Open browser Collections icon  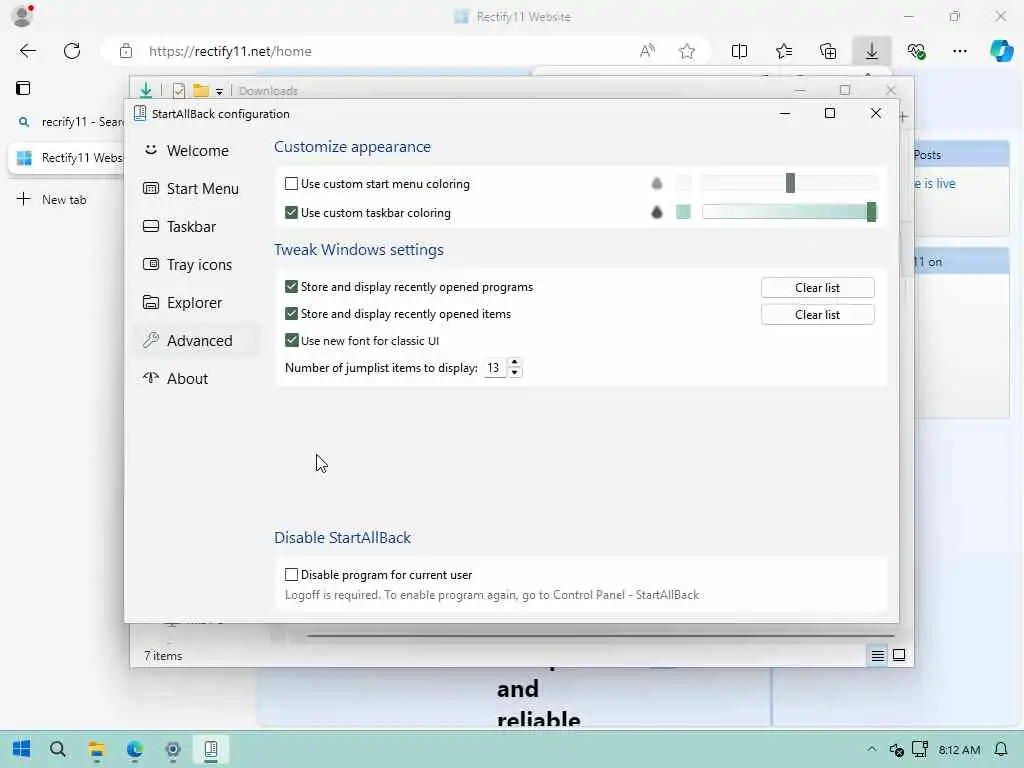pyautogui.click(x=827, y=51)
